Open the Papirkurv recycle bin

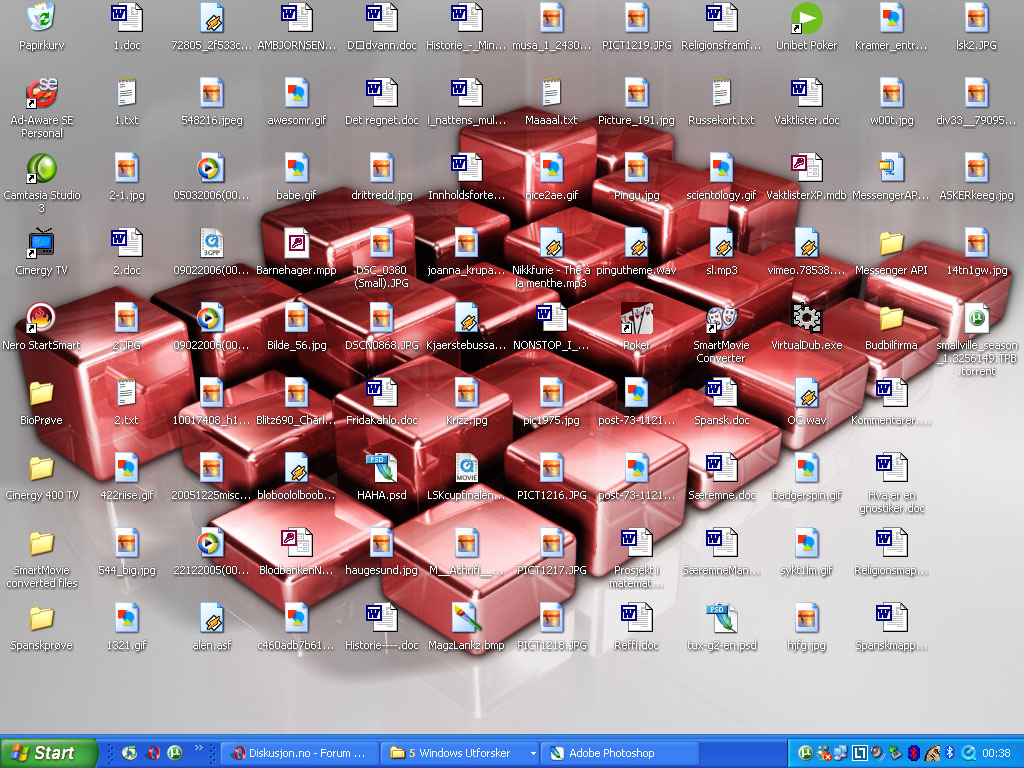coord(41,17)
